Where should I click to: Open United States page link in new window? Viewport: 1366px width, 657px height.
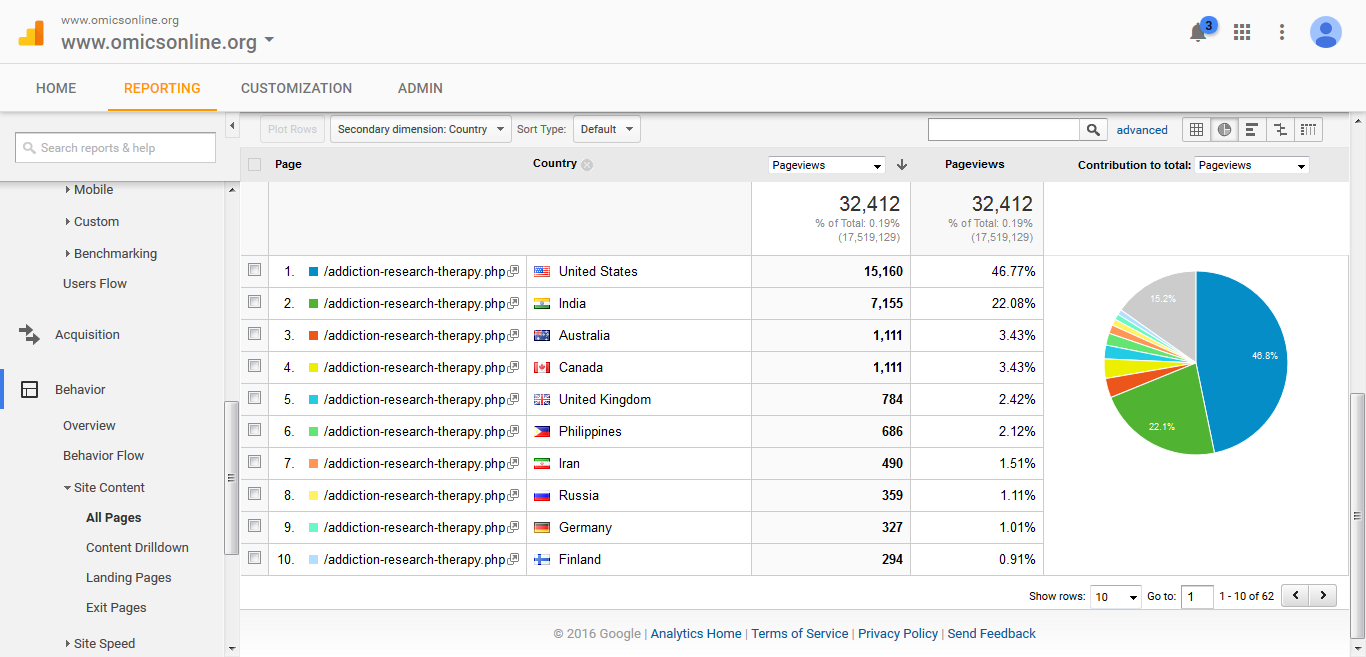513,272
